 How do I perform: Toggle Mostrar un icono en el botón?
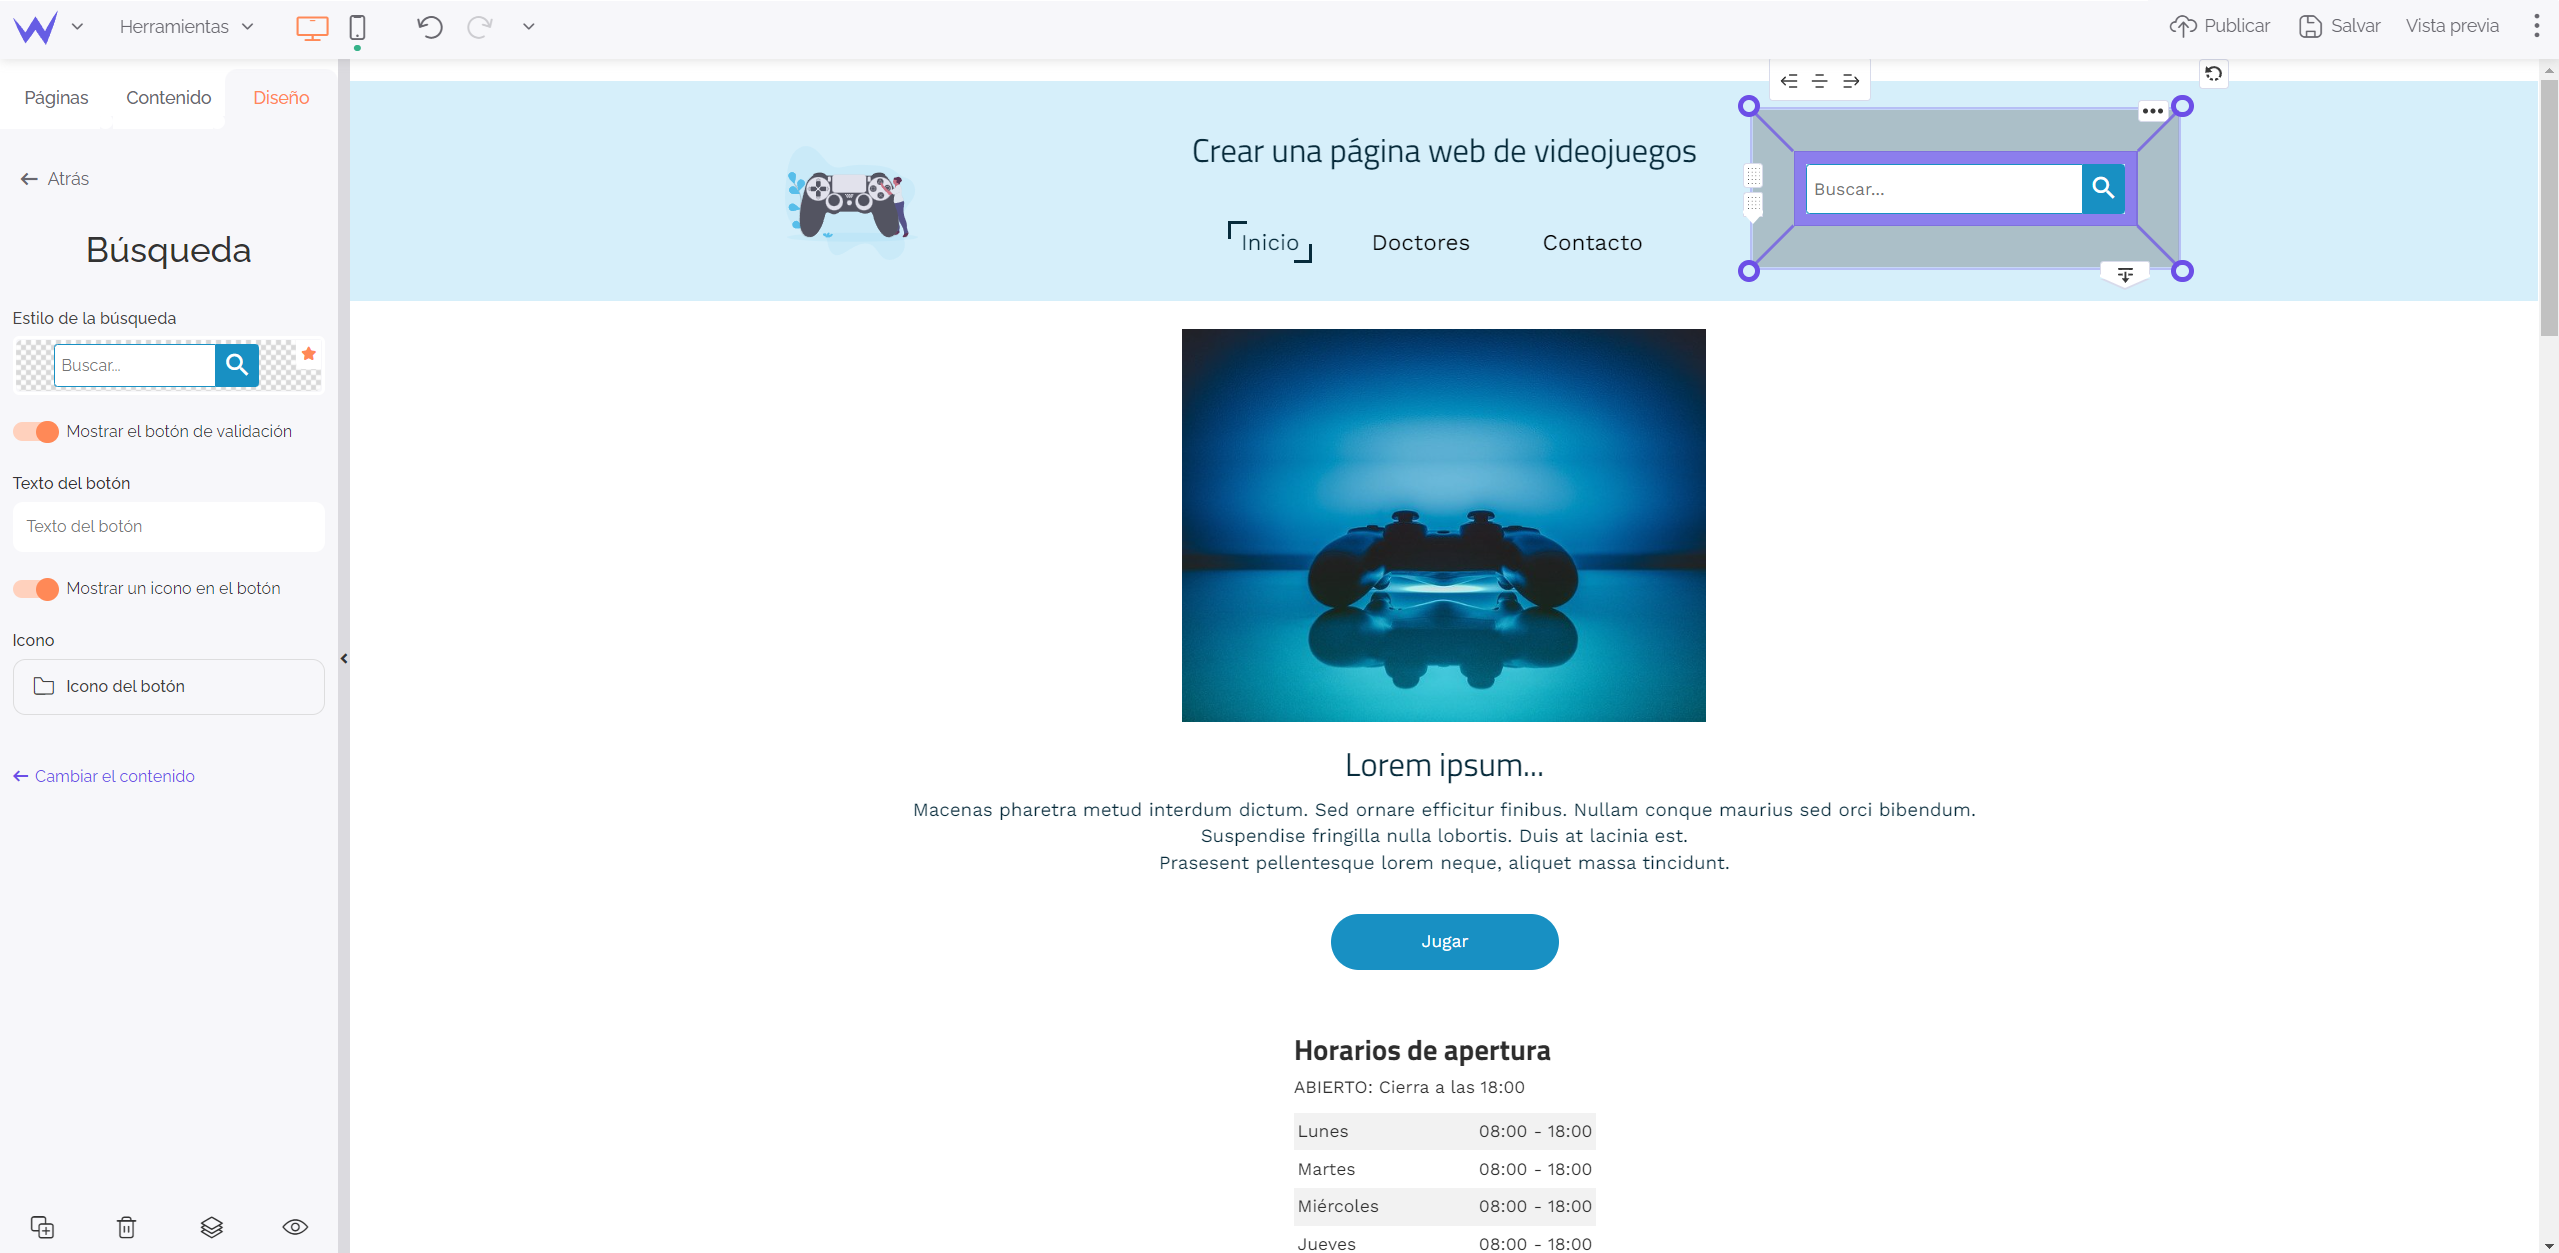click(x=36, y=588)
